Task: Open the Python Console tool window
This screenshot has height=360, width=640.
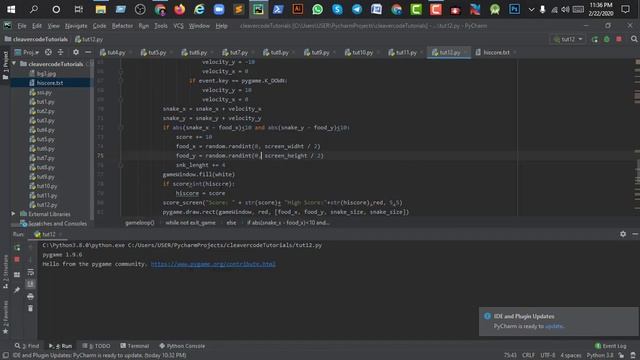Action: [182, 346]
